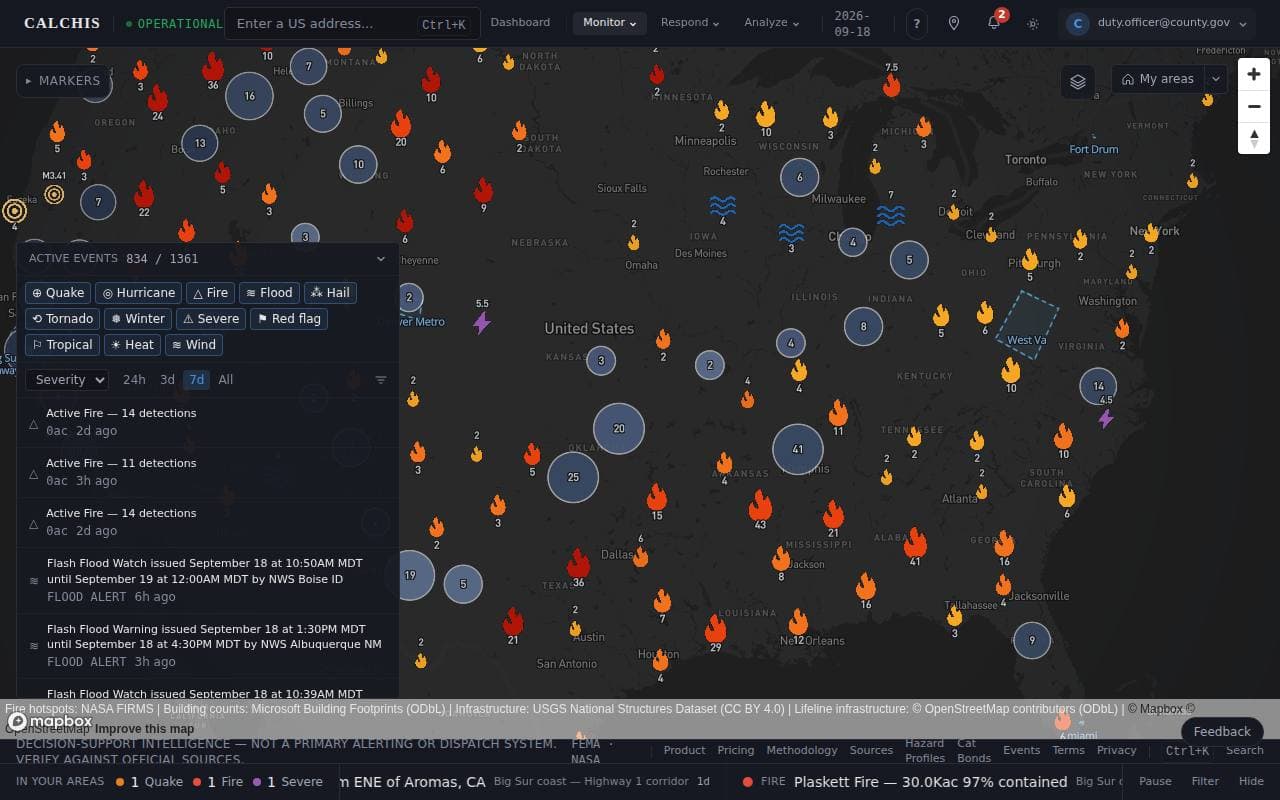Toggle the Severe event filter
Image resolution: width=1280 pixels, height=800 pixels.
211,319
